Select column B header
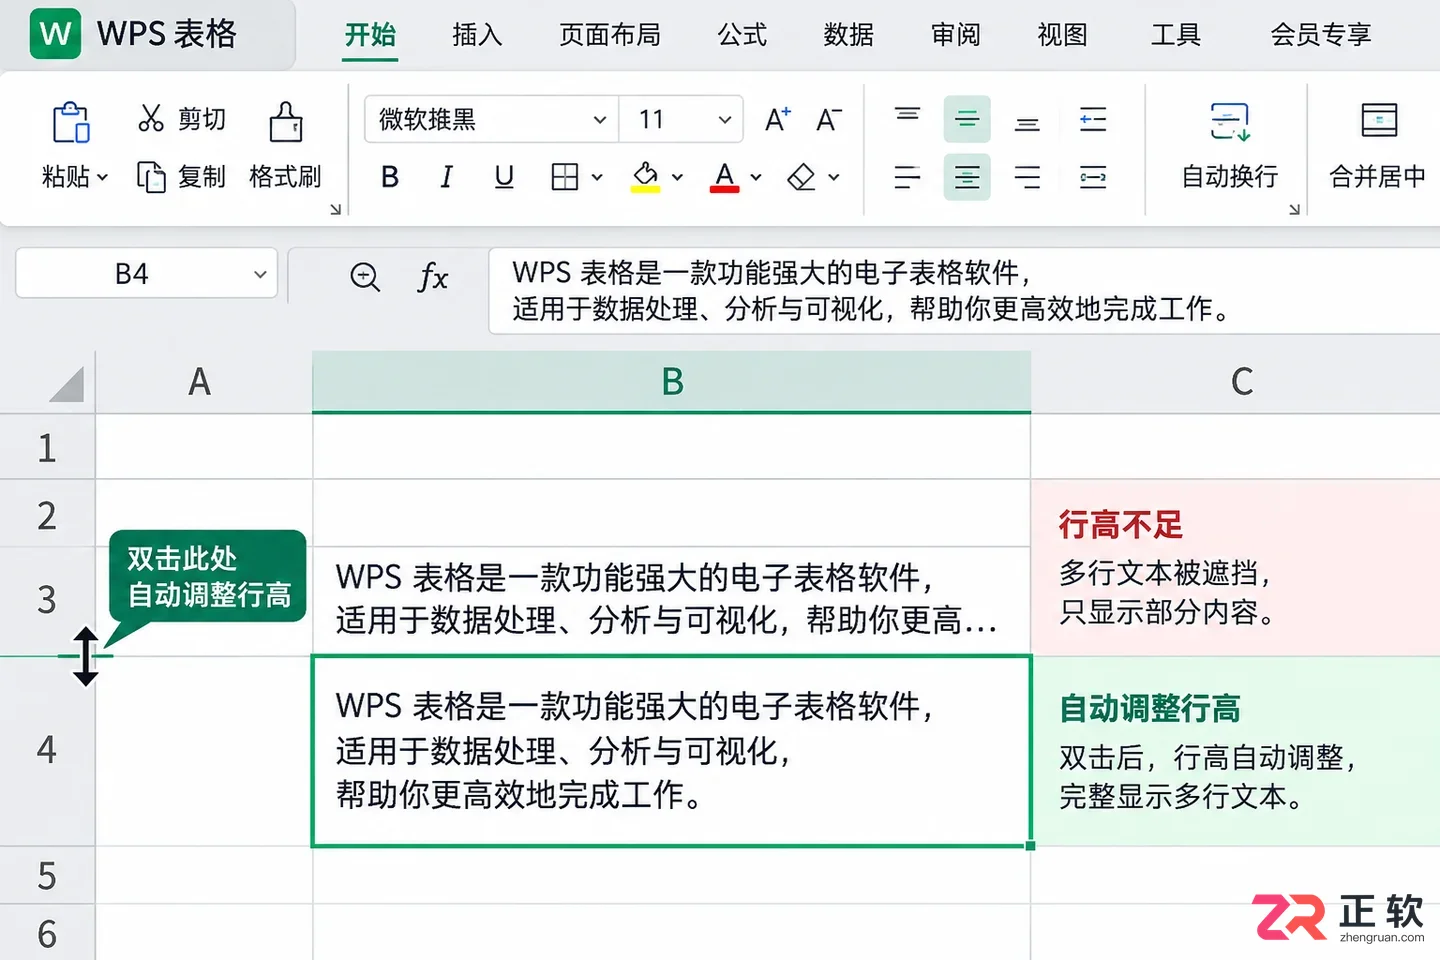This screenshot has width=1440, height=960. click(671, 382)
